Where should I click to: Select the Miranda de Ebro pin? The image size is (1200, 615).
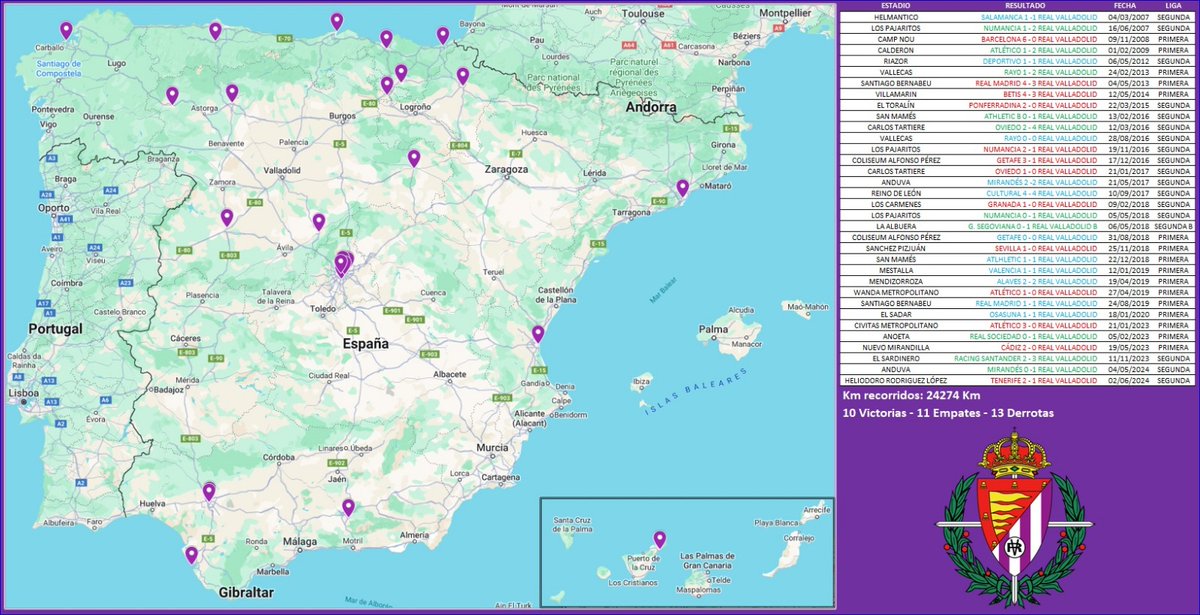pos(387,85)
